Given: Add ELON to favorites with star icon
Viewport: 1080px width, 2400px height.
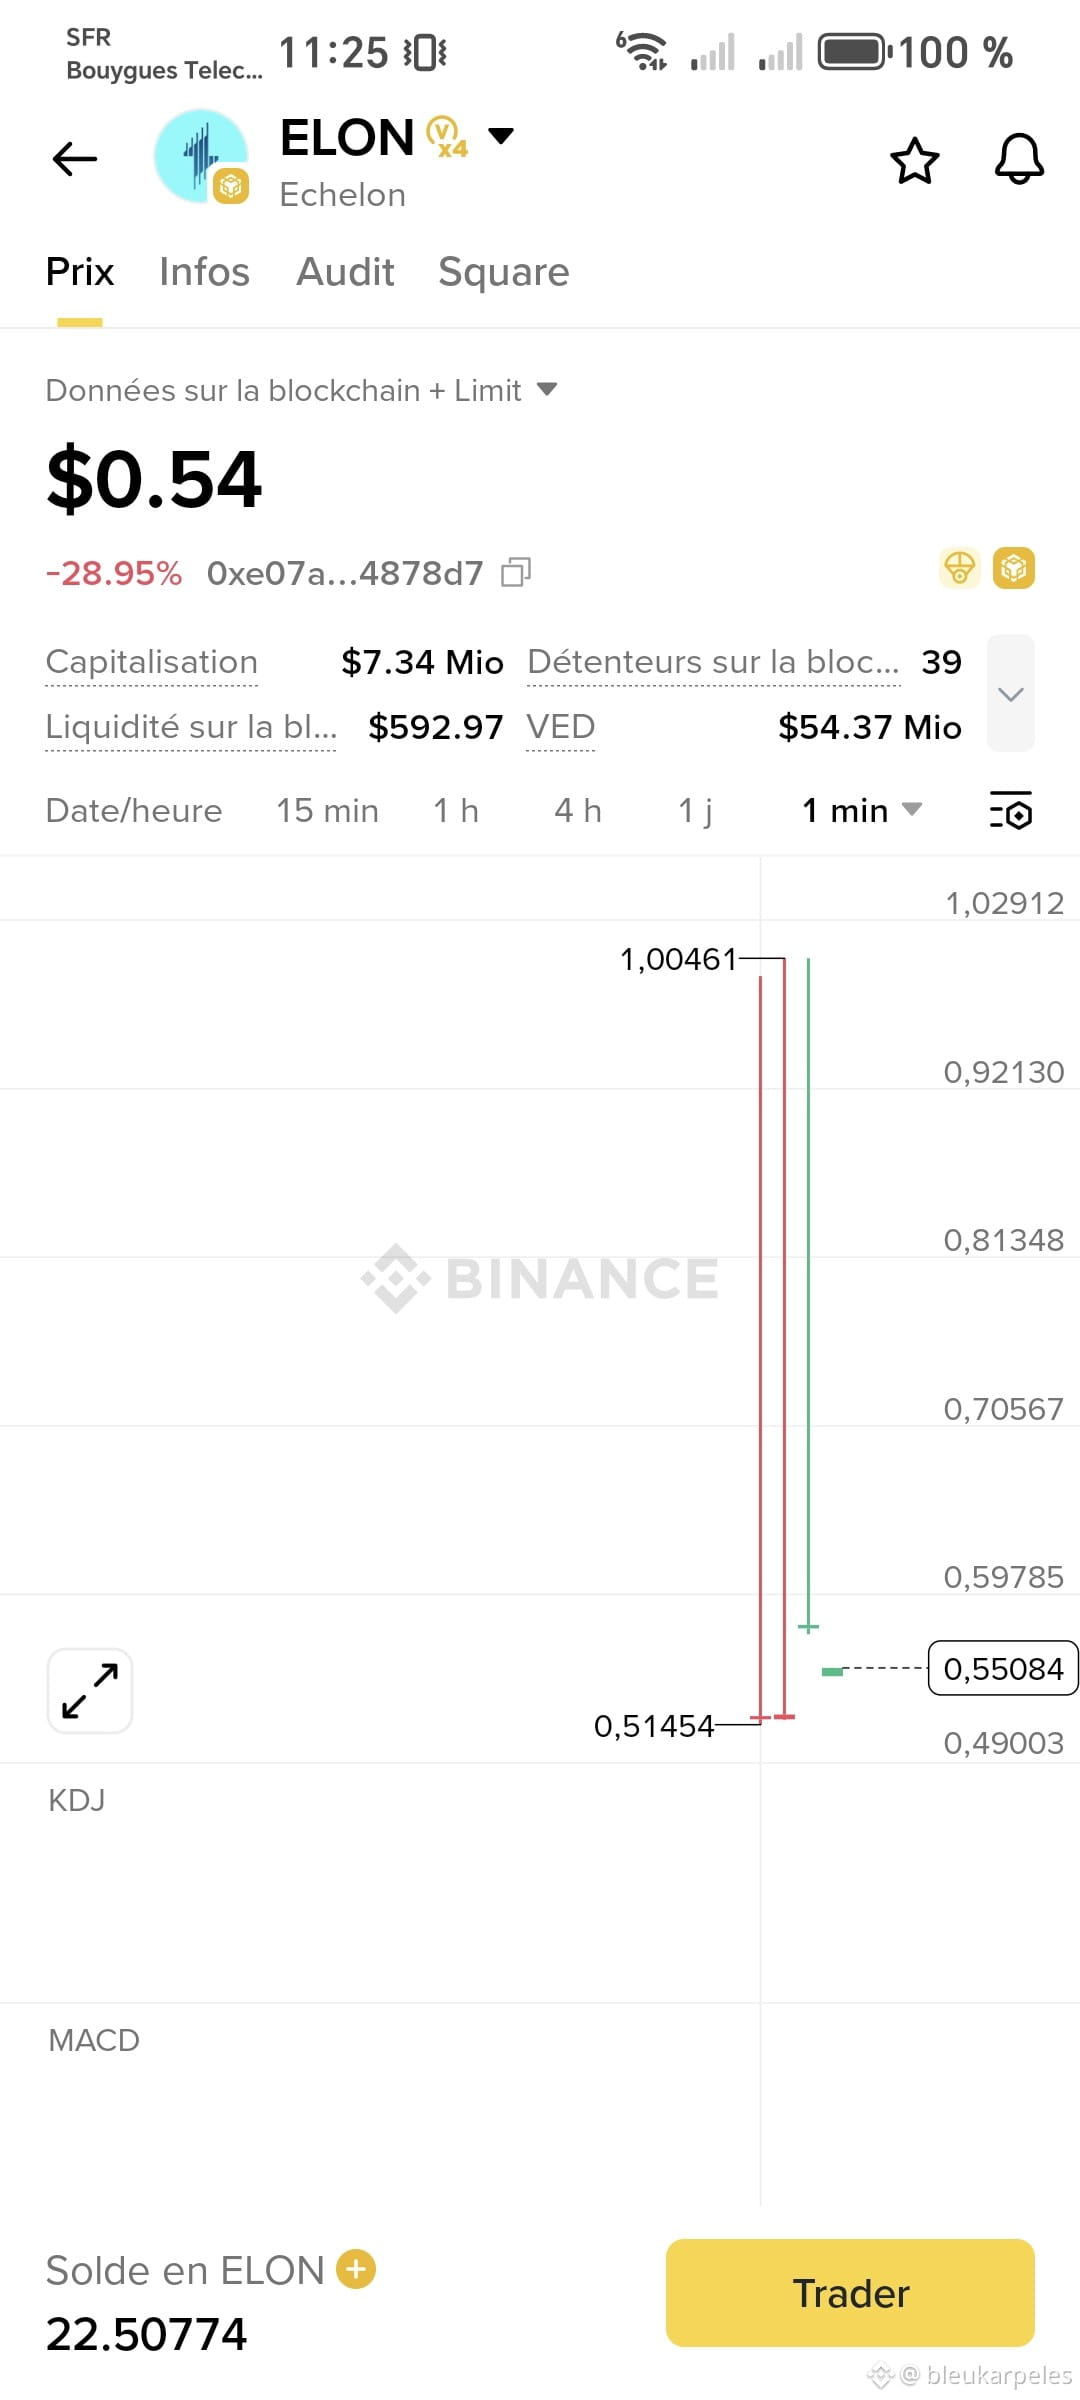Looking at the screenshot, I should click(x=914, y=161).
